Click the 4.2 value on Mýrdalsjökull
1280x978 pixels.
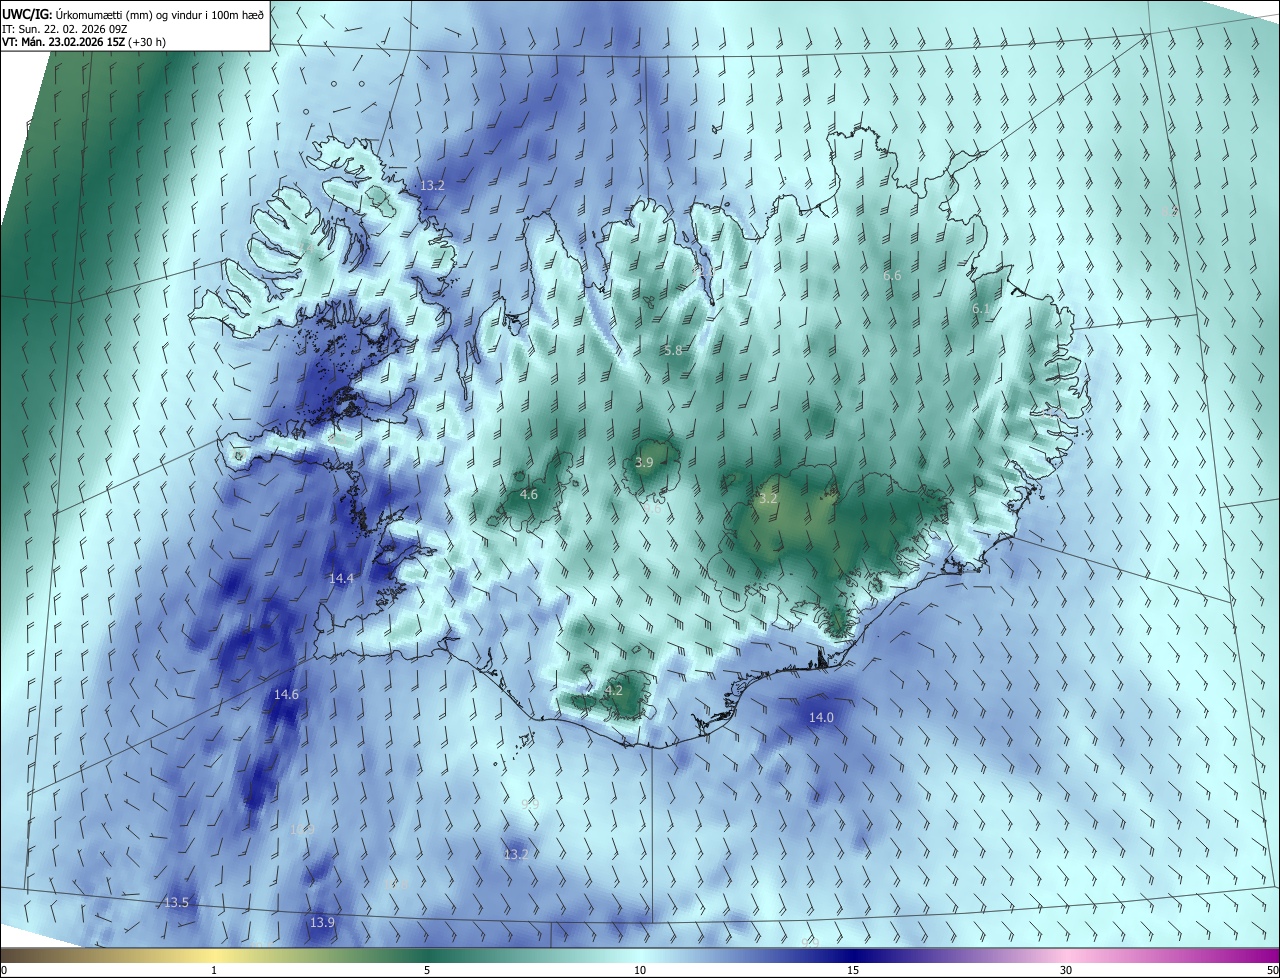click(x=614, y=690)
